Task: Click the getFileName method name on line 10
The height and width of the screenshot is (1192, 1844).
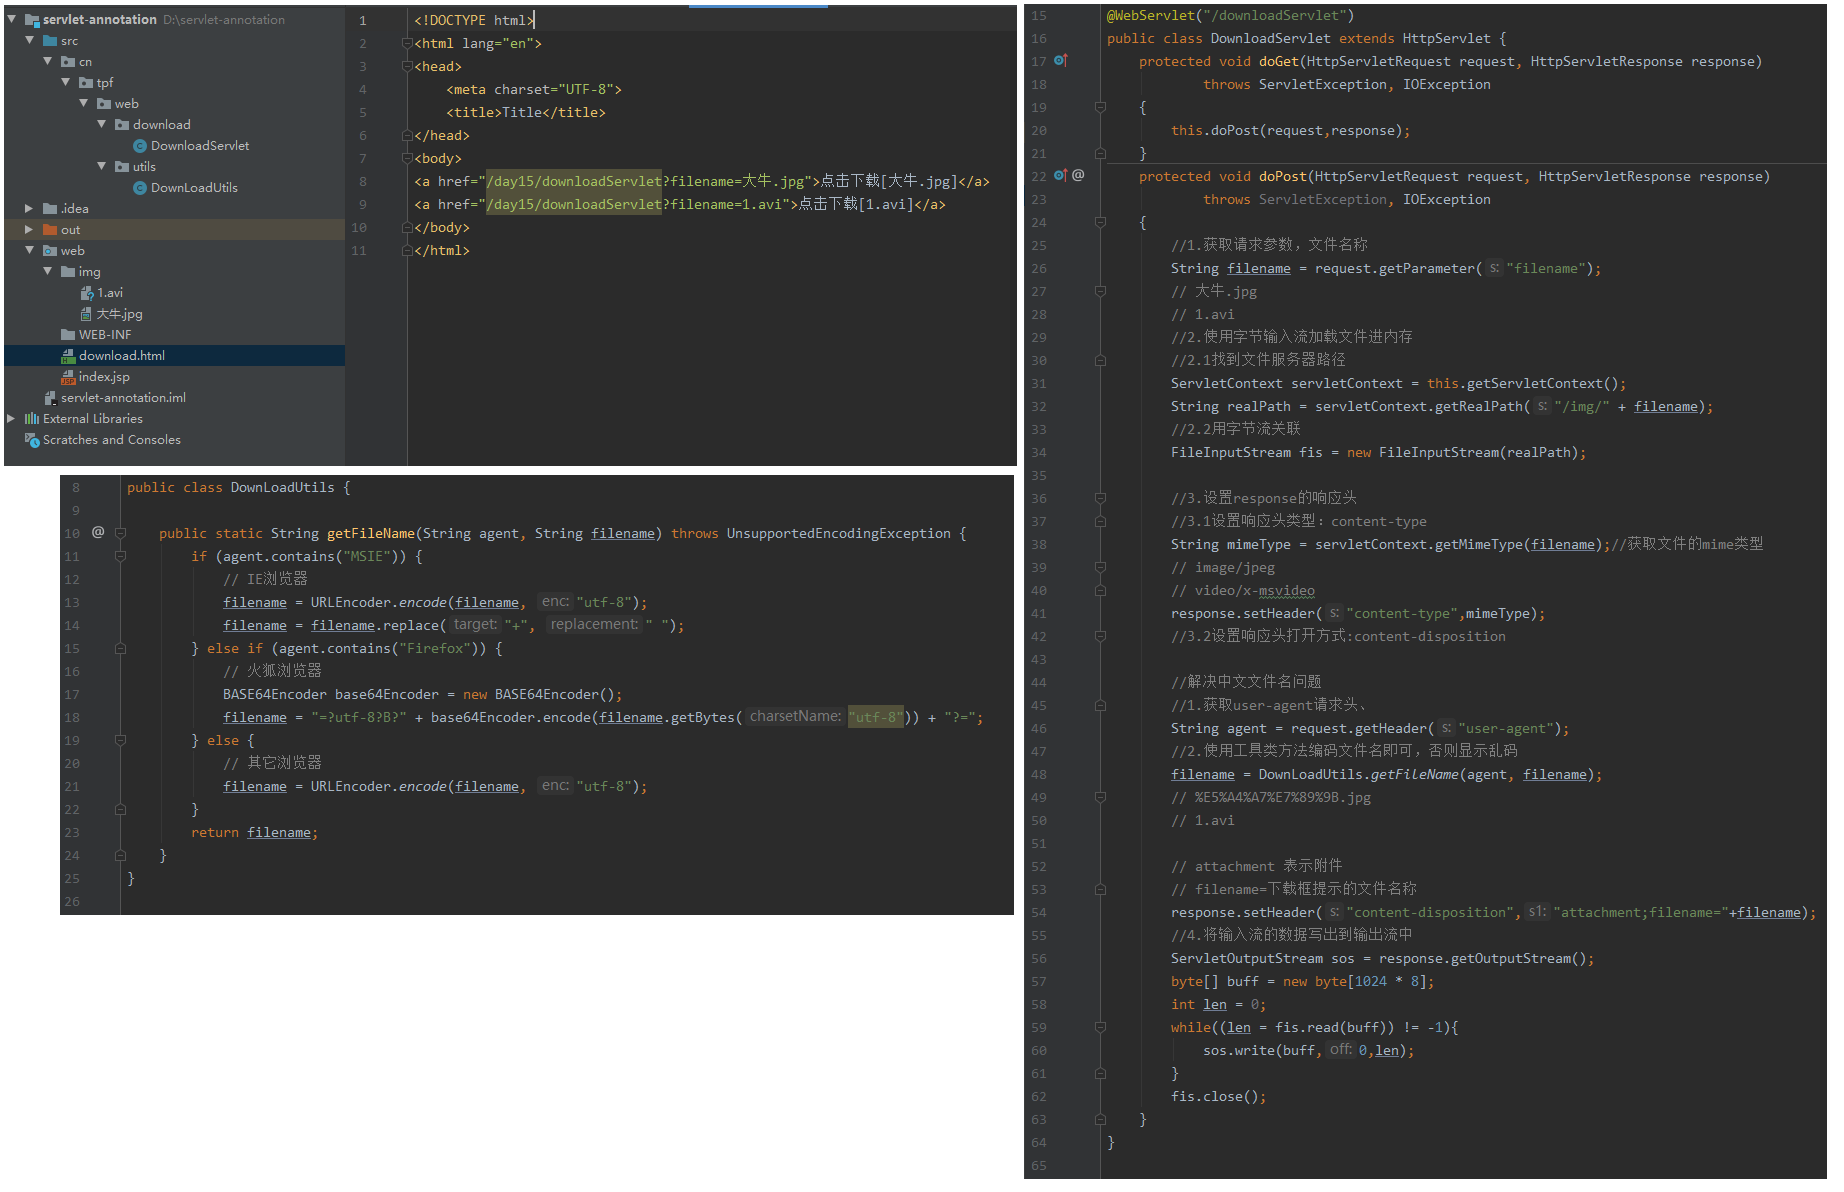Action: pyautogui.click(x=370, y=533)
